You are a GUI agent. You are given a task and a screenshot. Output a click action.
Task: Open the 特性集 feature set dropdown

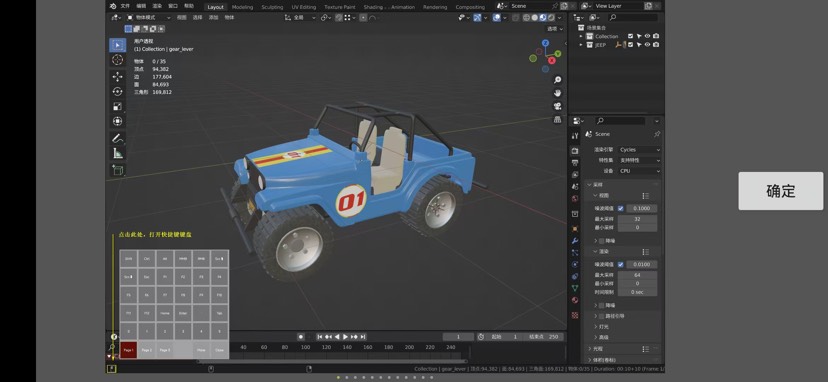click(x=639, y=160)
